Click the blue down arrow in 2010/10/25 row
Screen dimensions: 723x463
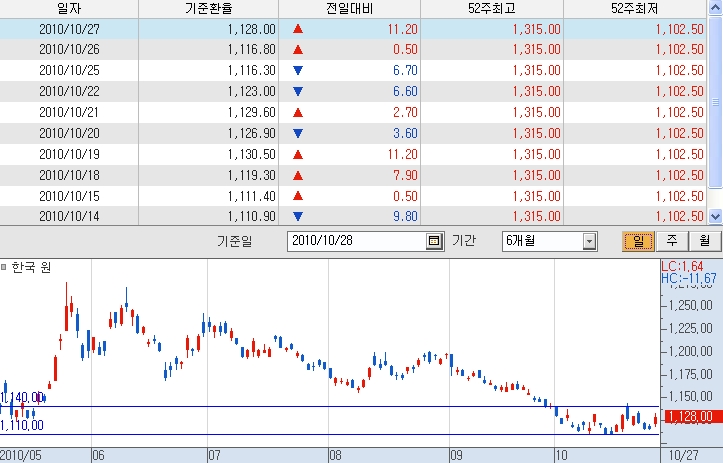pos(298,71)
